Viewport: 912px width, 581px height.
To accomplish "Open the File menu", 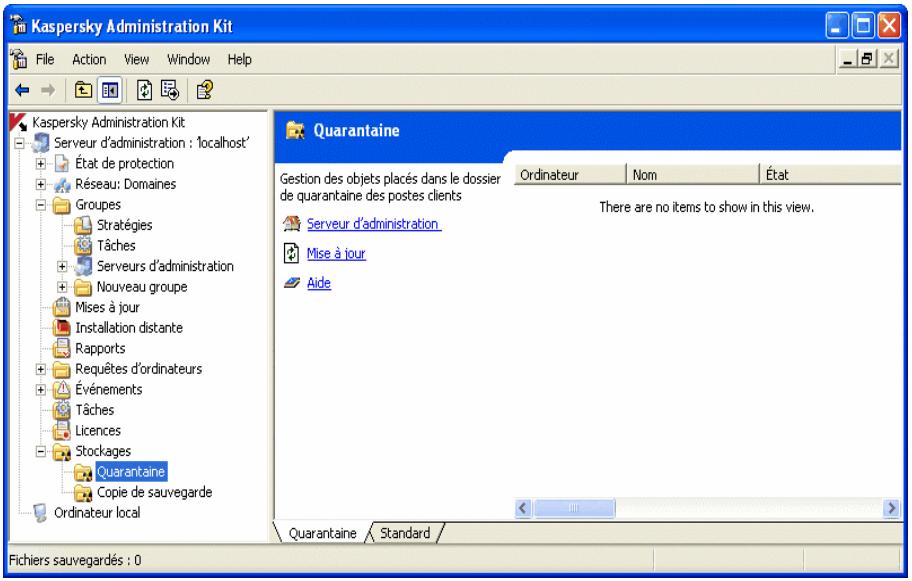I will [45, 59].
